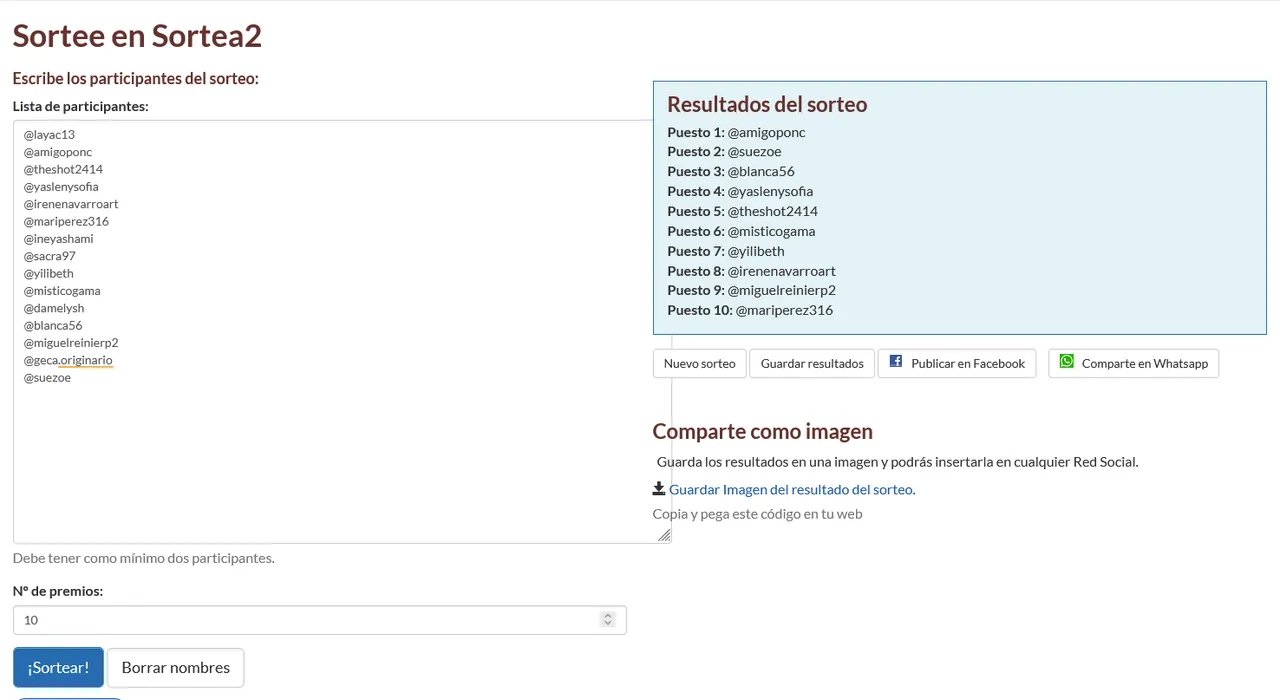Start a Nuevo sorteo
The width and height of the screenshot is (1280, 700).
click(x=700, y=363)
